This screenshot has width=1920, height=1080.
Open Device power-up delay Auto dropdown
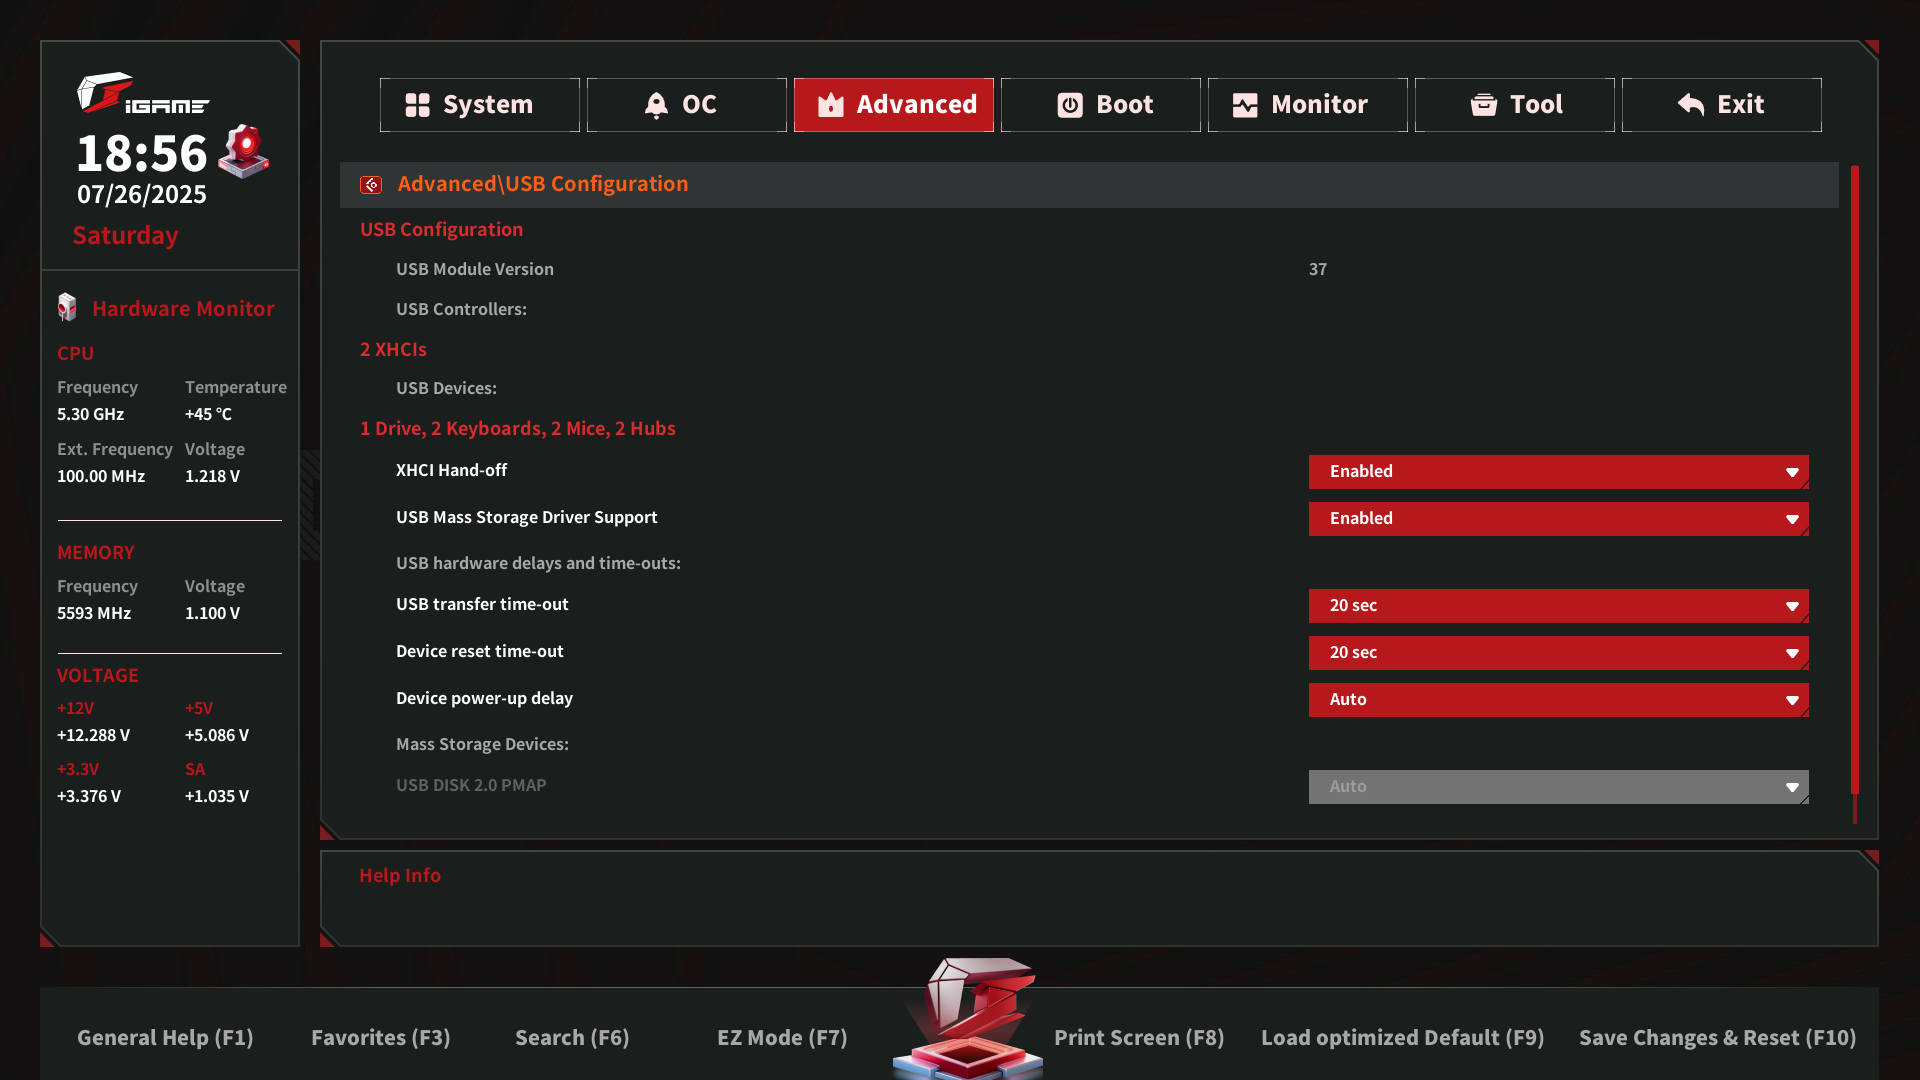click(1558, 700)
